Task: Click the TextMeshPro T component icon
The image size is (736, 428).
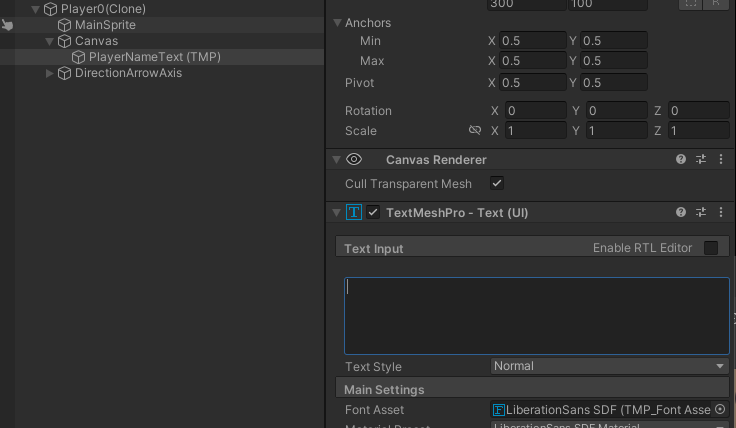Action: point(354,213)
